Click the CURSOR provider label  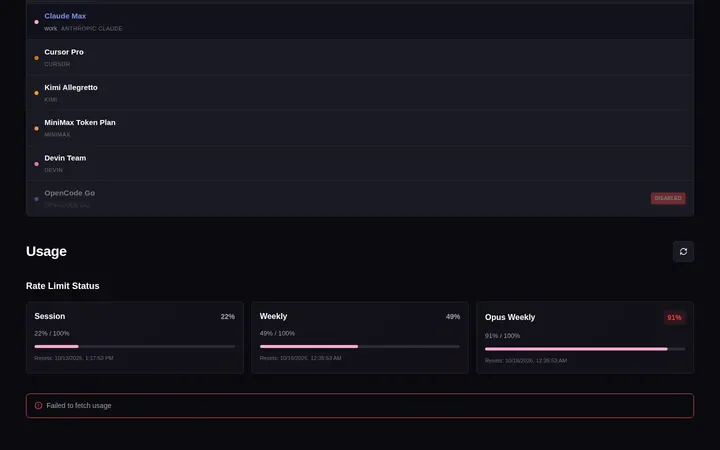pos(57,64)
